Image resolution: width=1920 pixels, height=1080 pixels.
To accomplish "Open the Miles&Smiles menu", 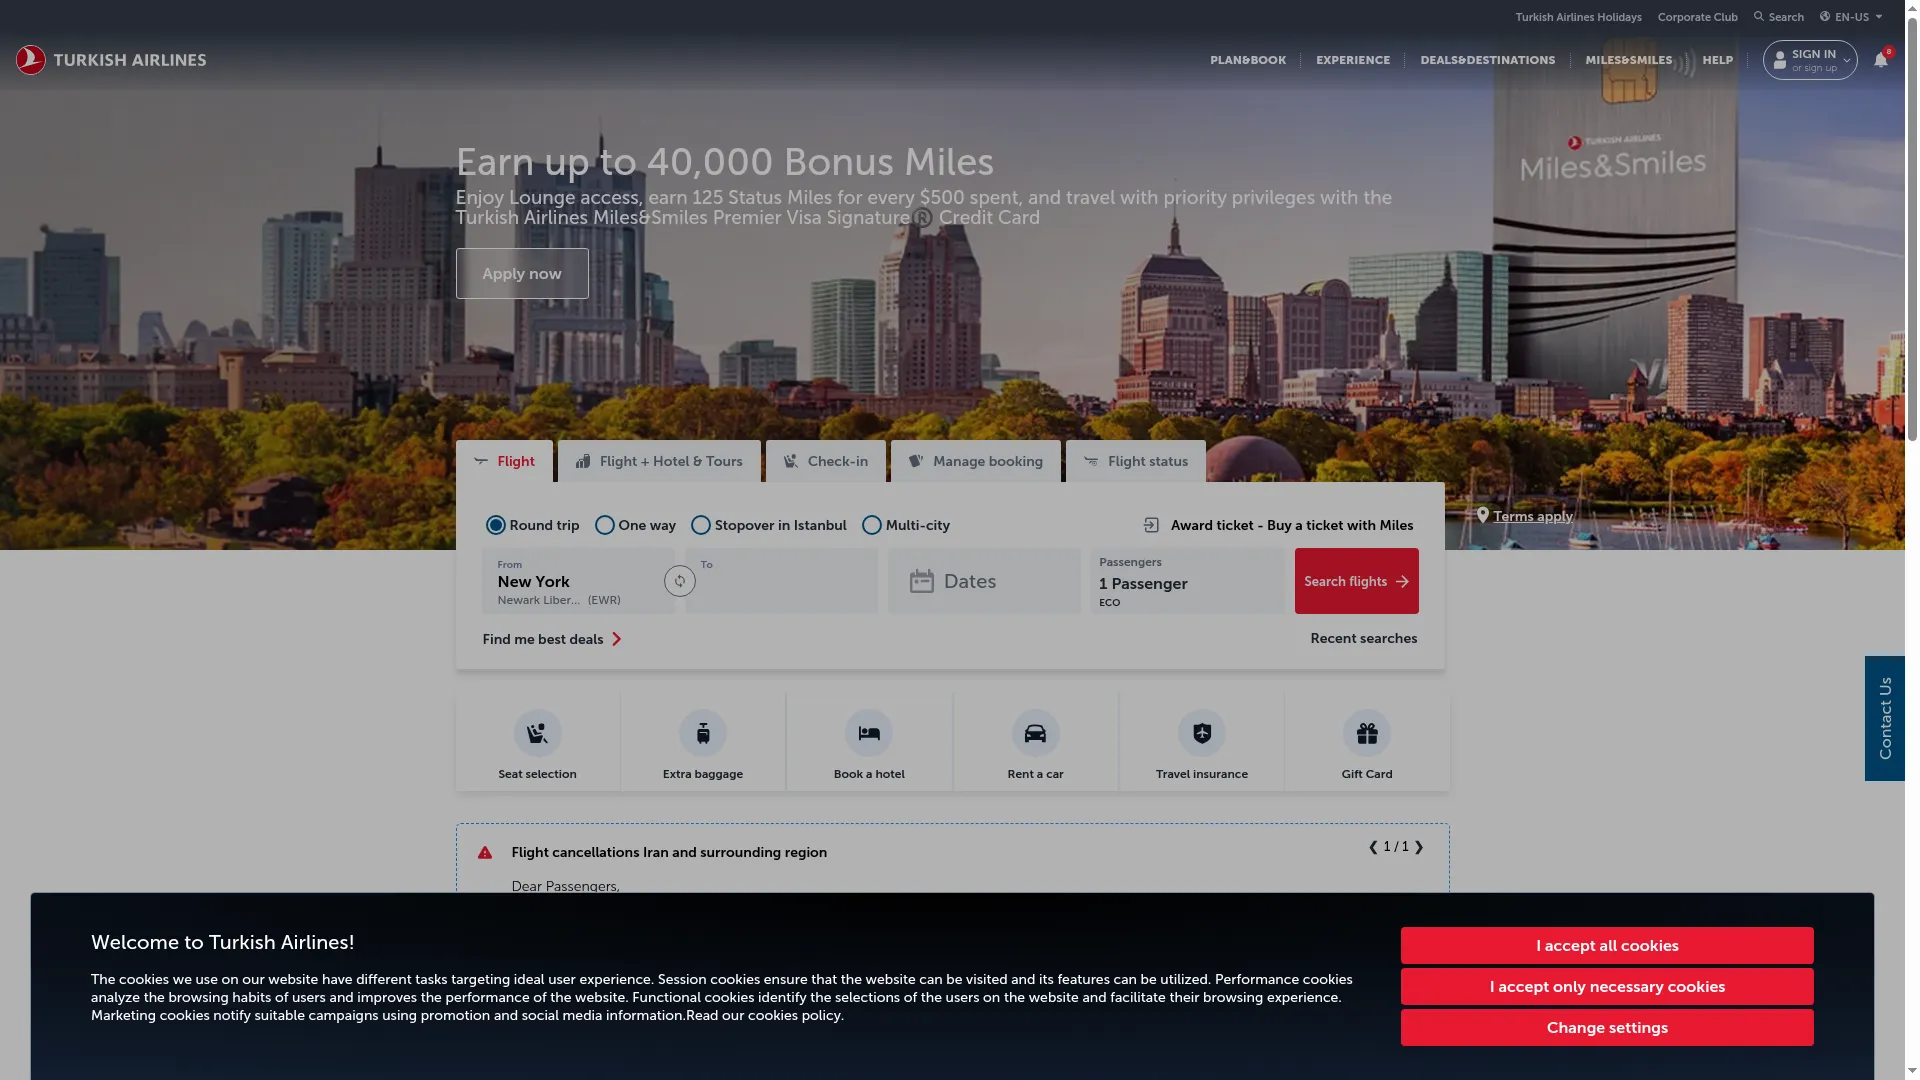I will pyautogui.click(x=1629, y=60).
